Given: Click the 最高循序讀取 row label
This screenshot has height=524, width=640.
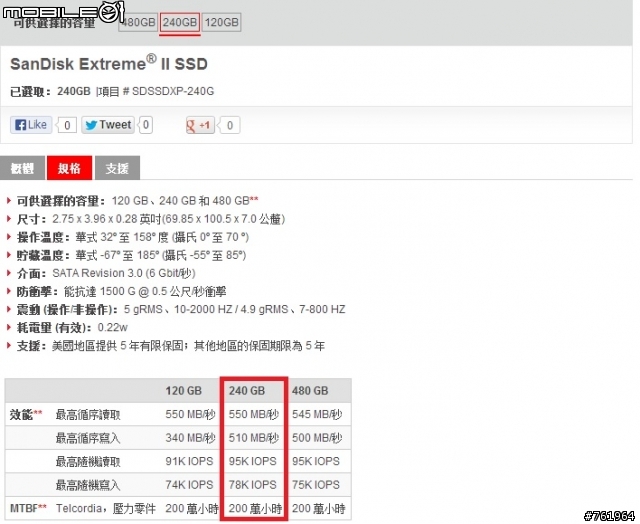Looking at the screenshot, I should [88, 415].
